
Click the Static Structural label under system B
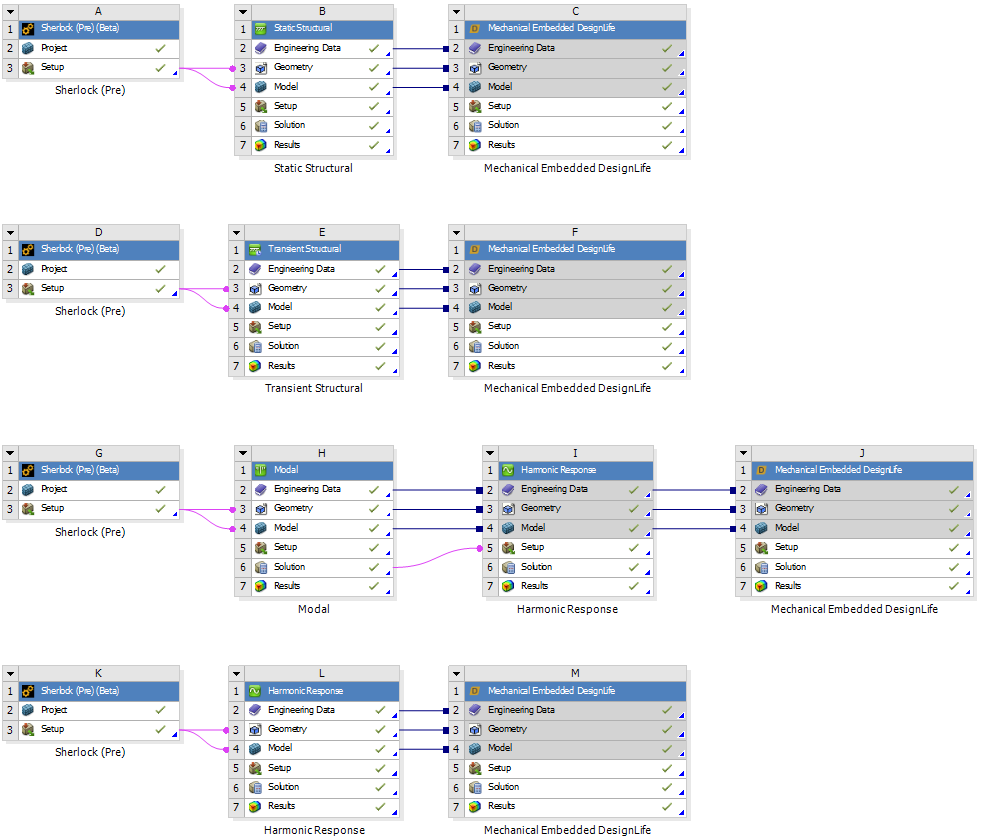point(313,168)
